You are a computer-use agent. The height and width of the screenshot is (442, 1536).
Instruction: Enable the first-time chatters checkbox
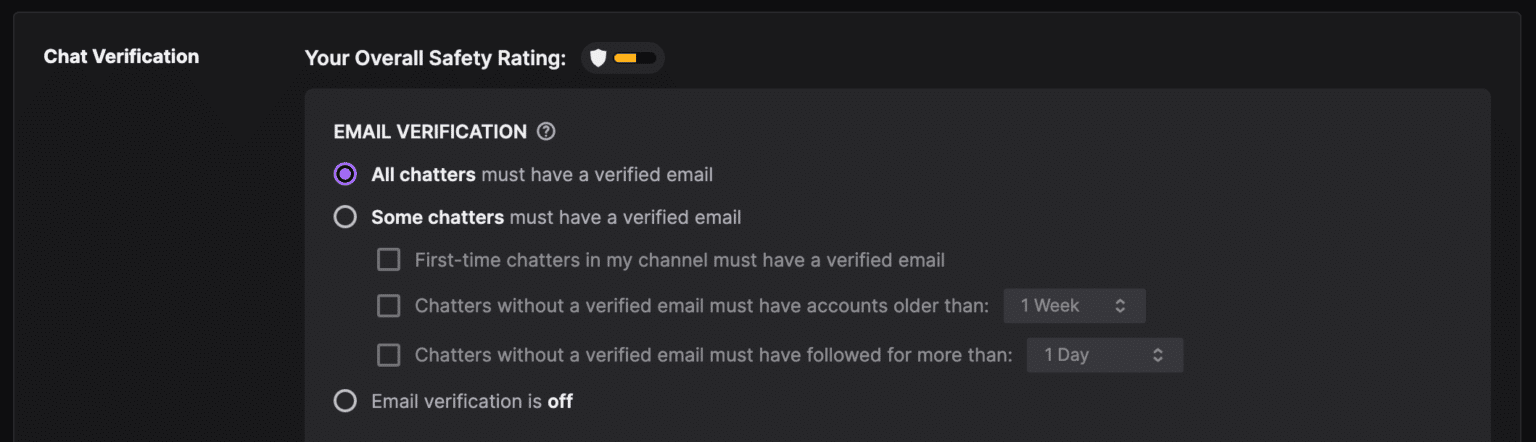pos(388,260)
